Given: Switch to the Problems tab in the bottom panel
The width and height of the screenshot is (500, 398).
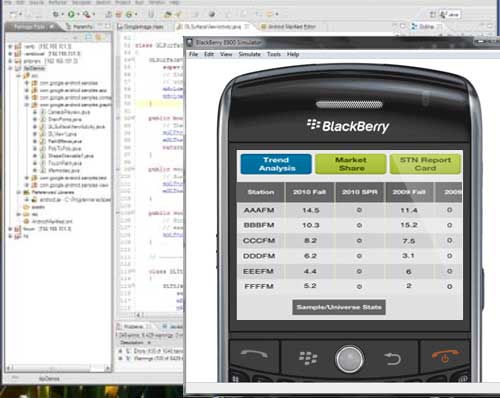Looking at the screenshot, I should click(x=134, y=326).
